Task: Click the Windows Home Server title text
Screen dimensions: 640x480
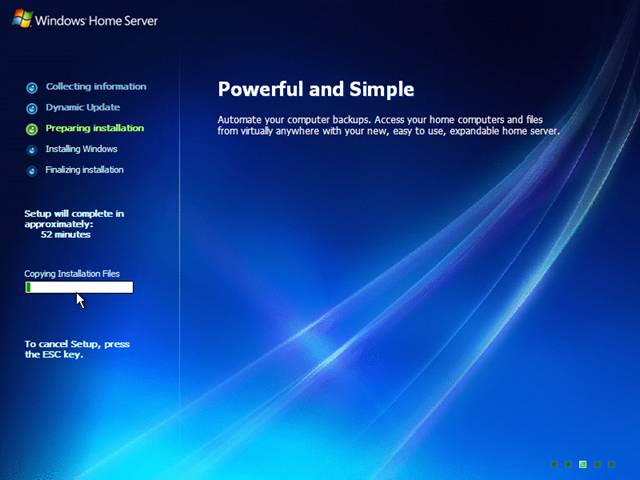Action: 96,21
